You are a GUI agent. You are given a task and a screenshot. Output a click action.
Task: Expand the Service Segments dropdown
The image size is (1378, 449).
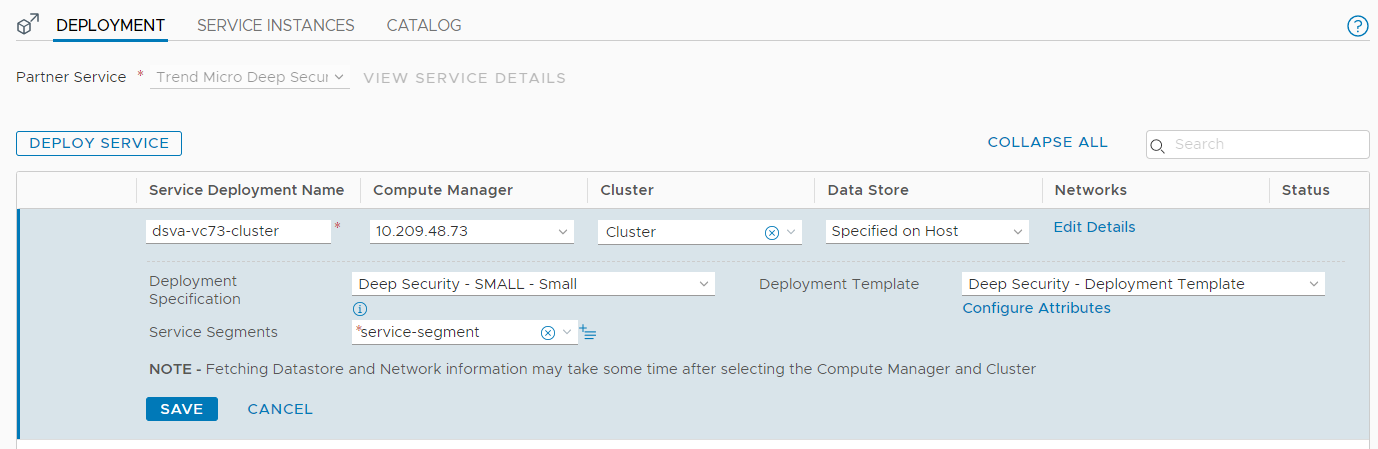click(x=567, y=332)
